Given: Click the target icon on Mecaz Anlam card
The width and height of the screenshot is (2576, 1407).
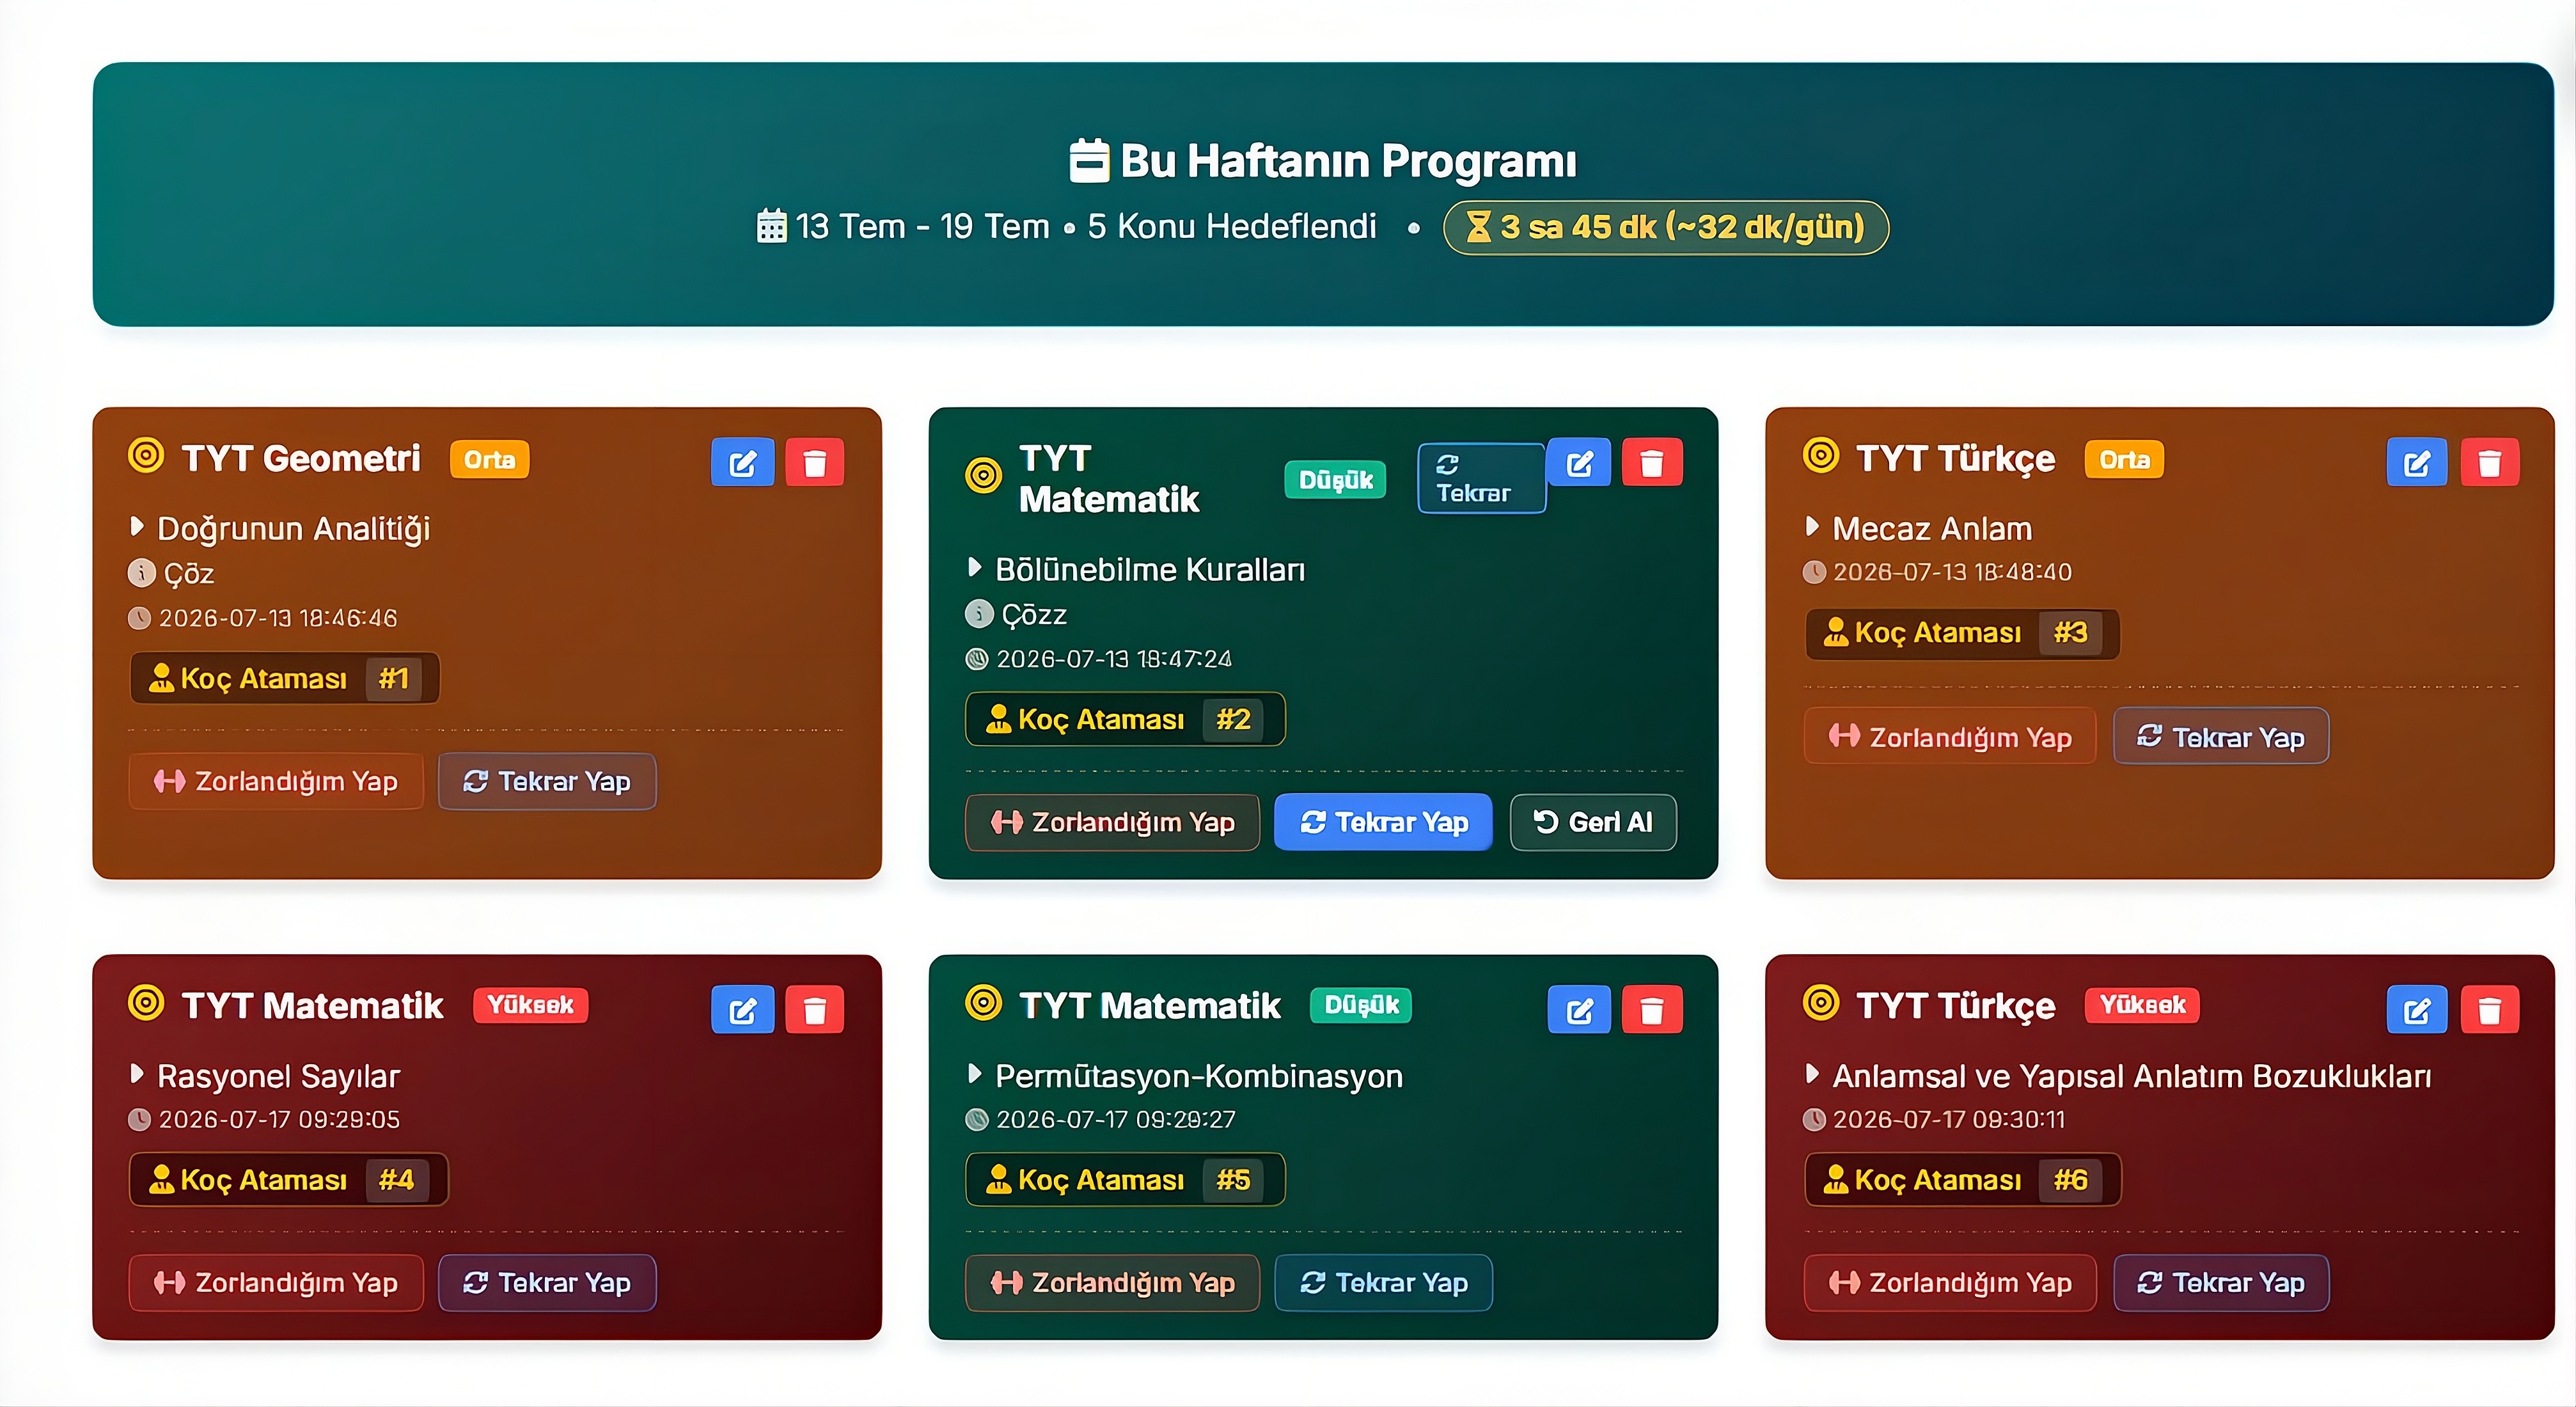Looking at the screenshot, I should [1821, 456].
